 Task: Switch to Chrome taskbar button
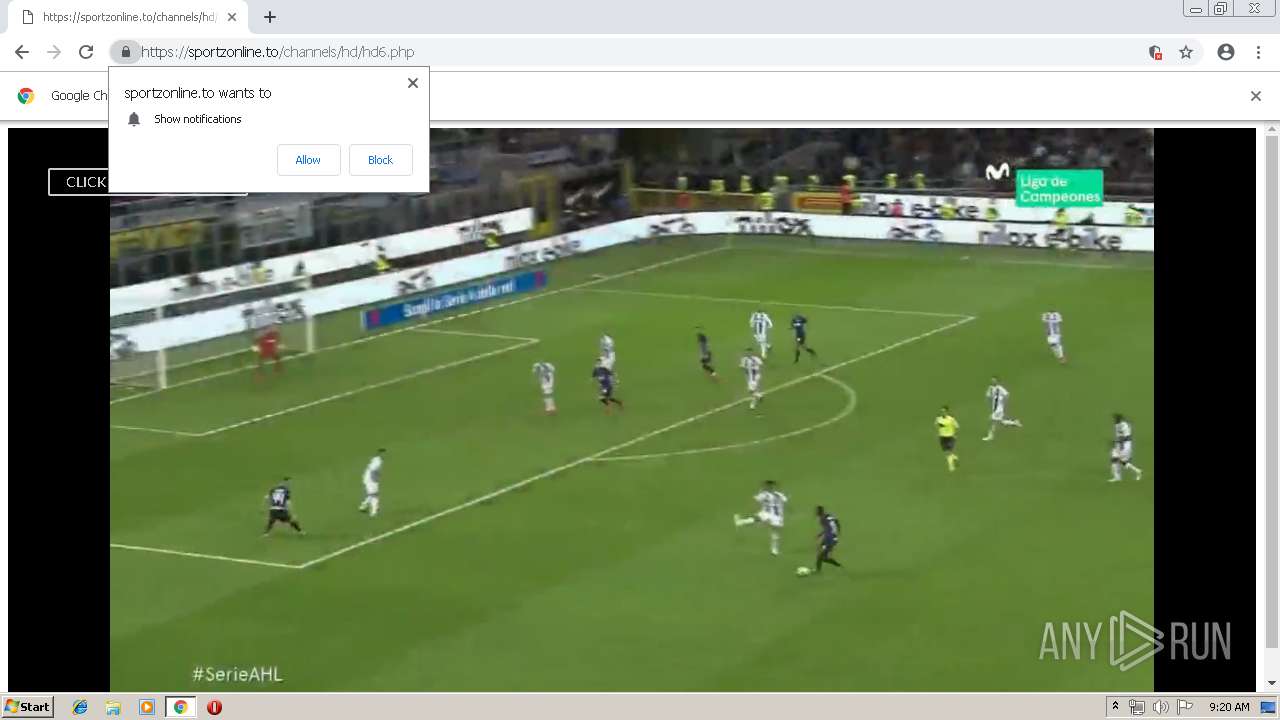pos(180,707)
